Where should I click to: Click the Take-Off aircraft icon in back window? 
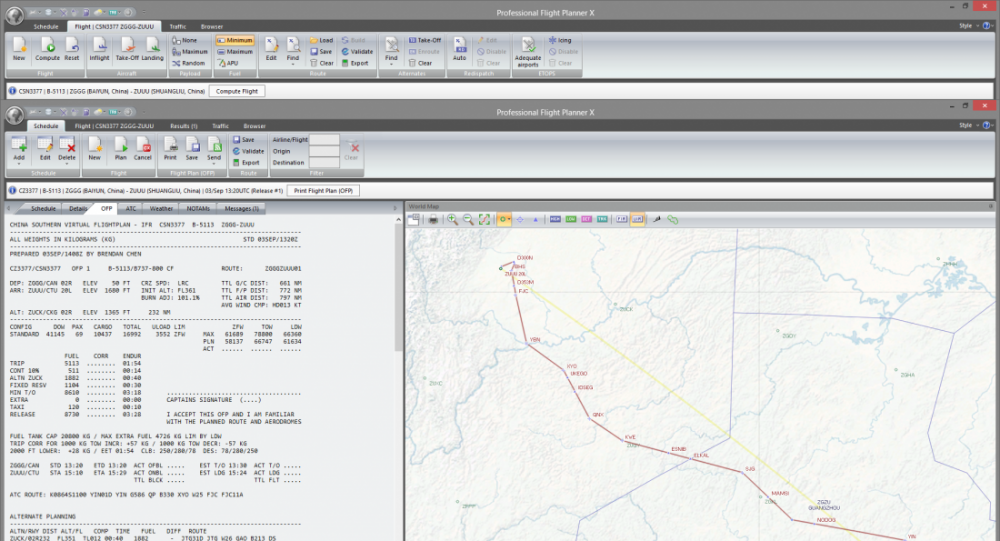point(127,49)
